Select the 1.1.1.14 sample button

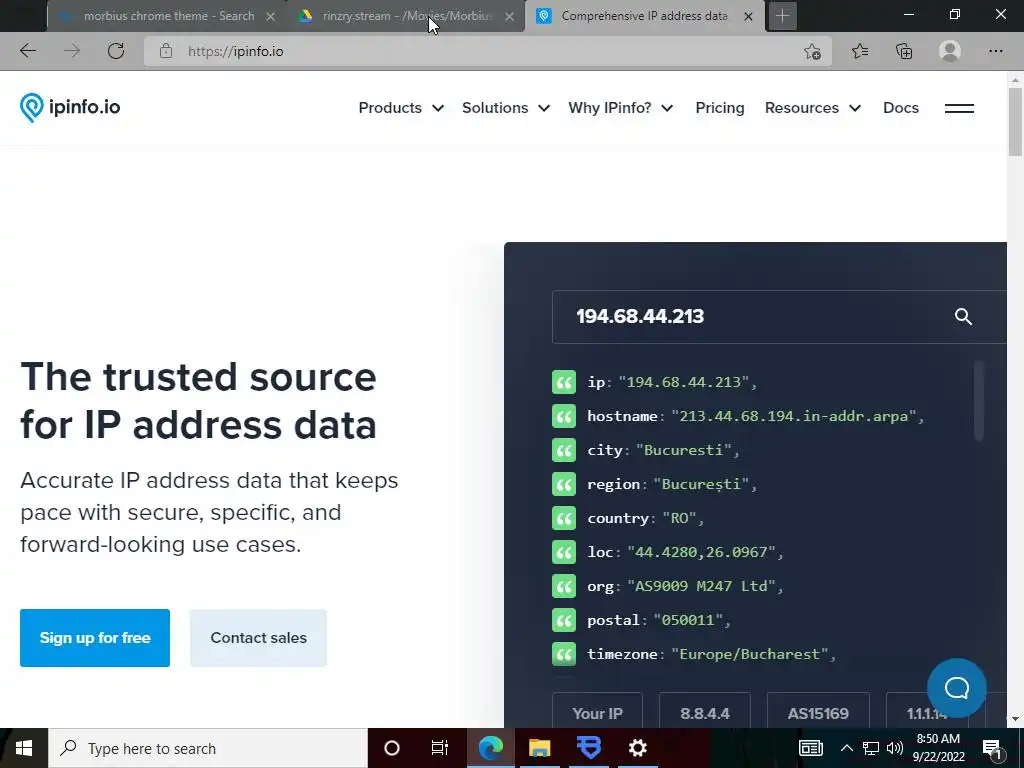927,712
